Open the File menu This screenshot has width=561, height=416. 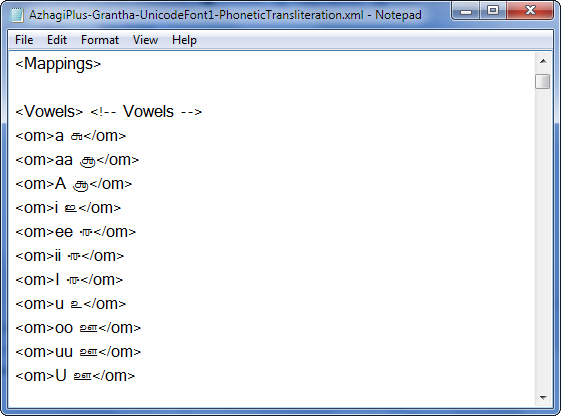pyautogui.click(x=24, y=40)
